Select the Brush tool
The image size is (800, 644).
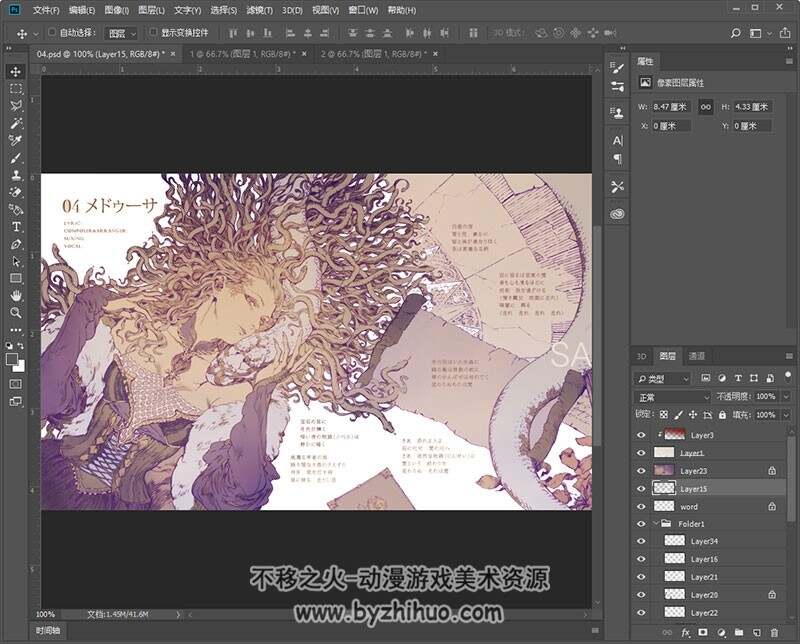point(16,158)
